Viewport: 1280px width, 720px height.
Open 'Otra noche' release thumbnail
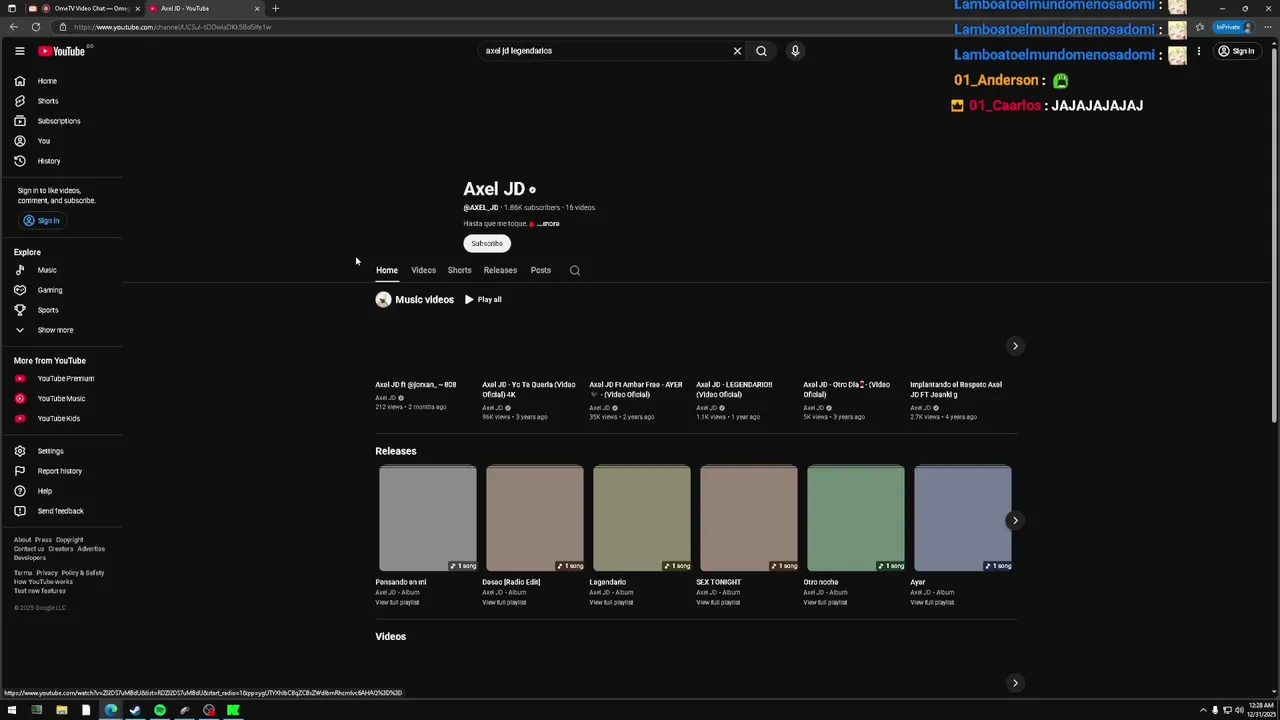pyautogui.click(x=856, y=518)
